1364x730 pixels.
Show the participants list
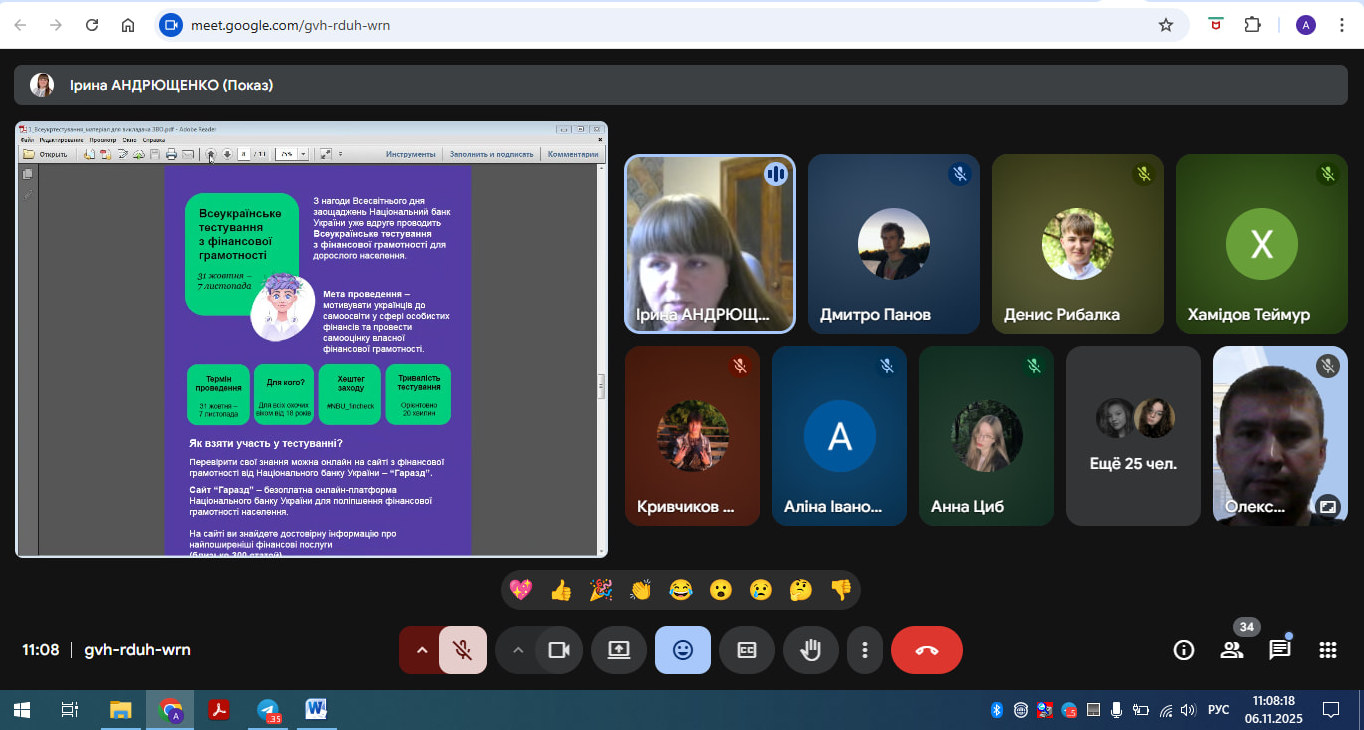[x=1231, y=650]
